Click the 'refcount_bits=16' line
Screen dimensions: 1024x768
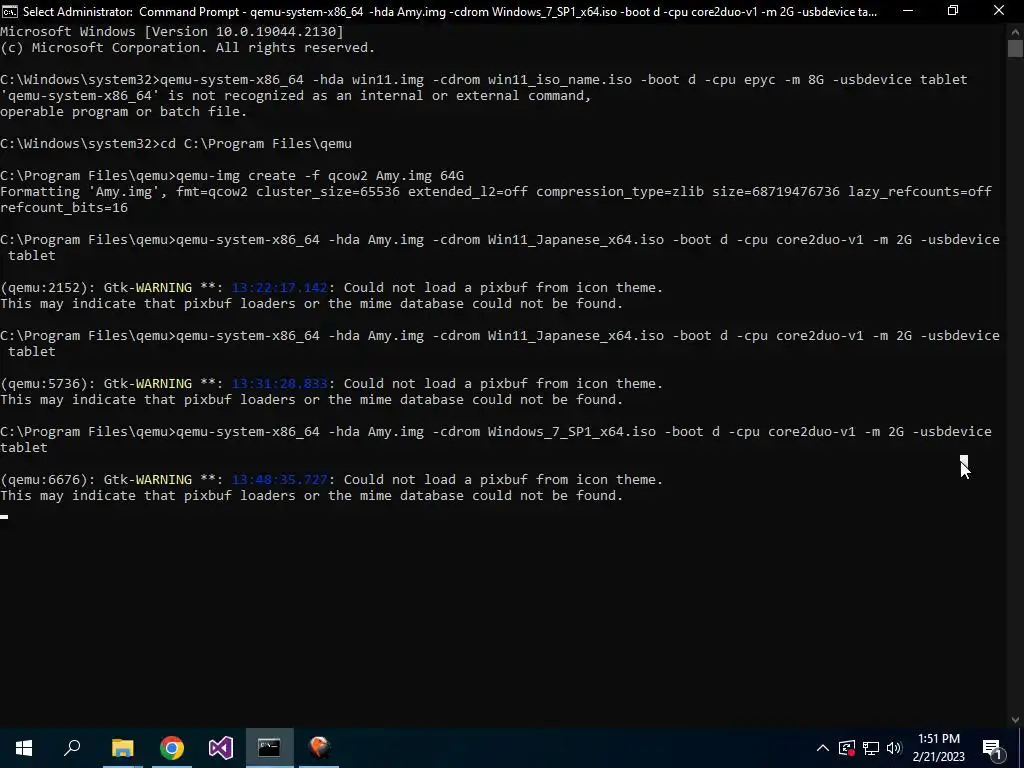coord(64,208)
